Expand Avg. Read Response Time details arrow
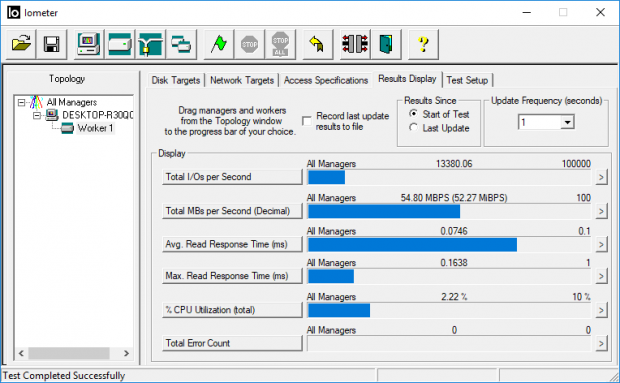This screenshot has height=383, width=620. [601, 244]
